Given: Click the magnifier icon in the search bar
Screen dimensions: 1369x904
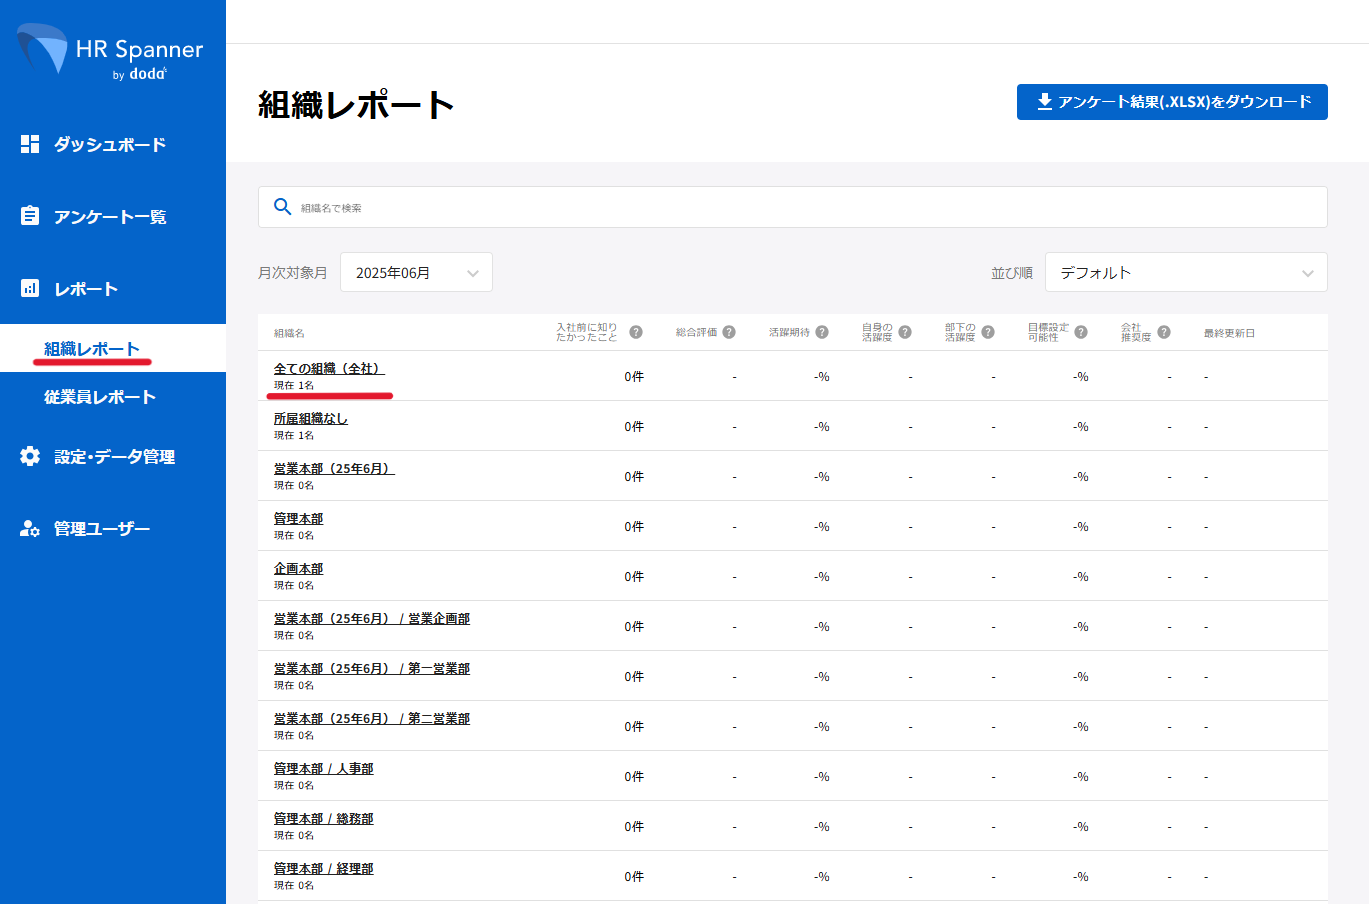Looking at the screenshot, I should tap(283, 206).
